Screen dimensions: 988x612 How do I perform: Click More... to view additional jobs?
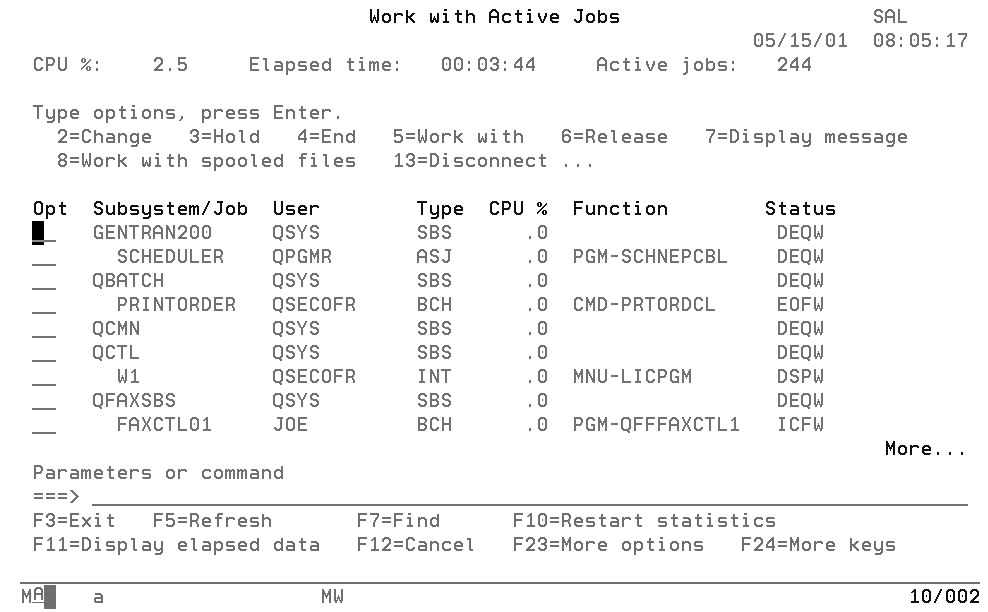[924, 448]
